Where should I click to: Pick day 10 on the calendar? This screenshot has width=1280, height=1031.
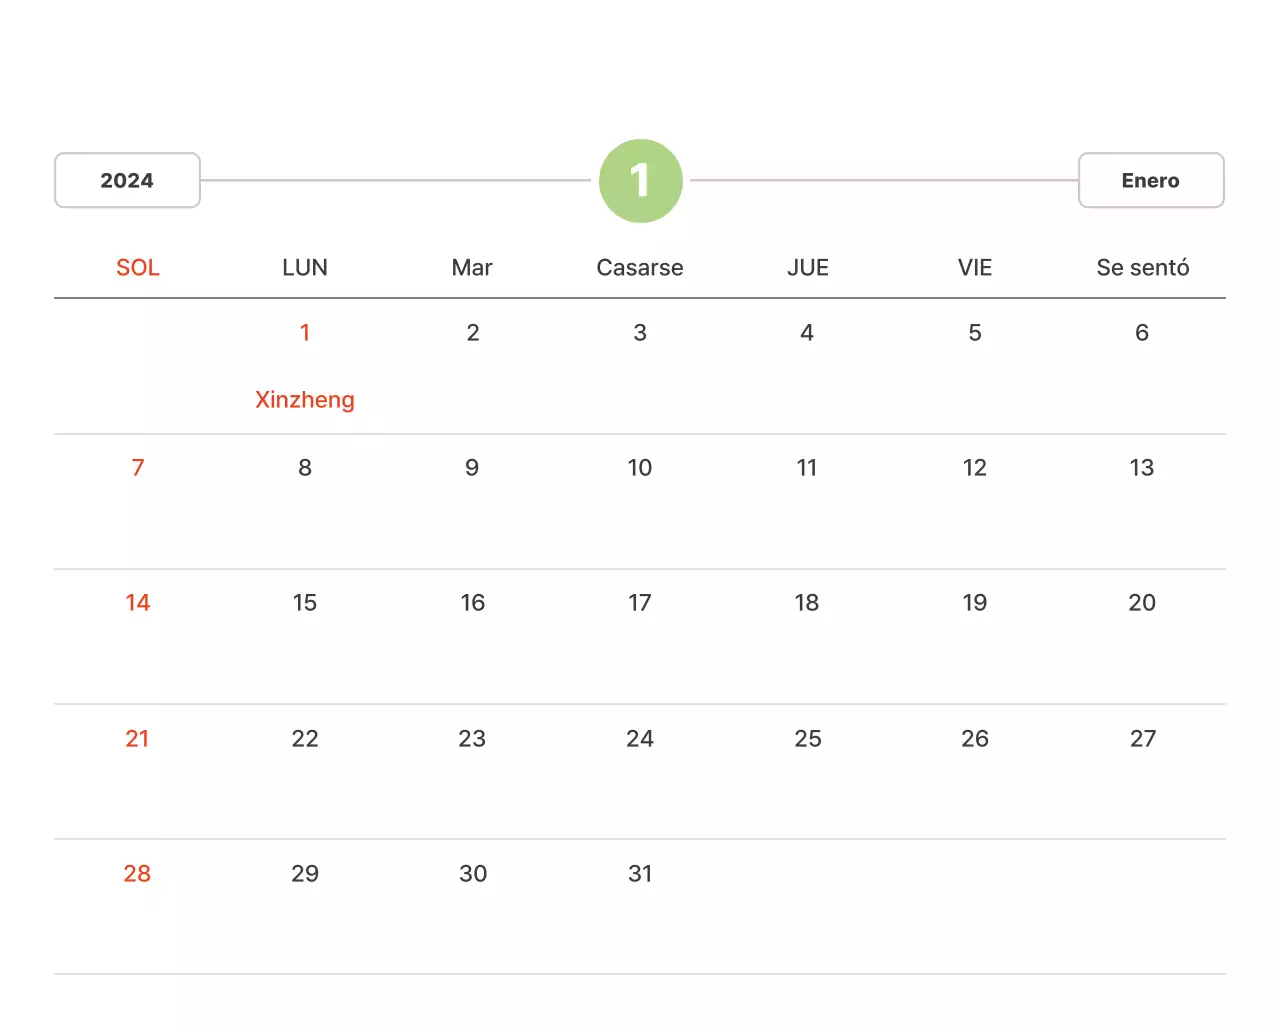(x=640, y=467)
